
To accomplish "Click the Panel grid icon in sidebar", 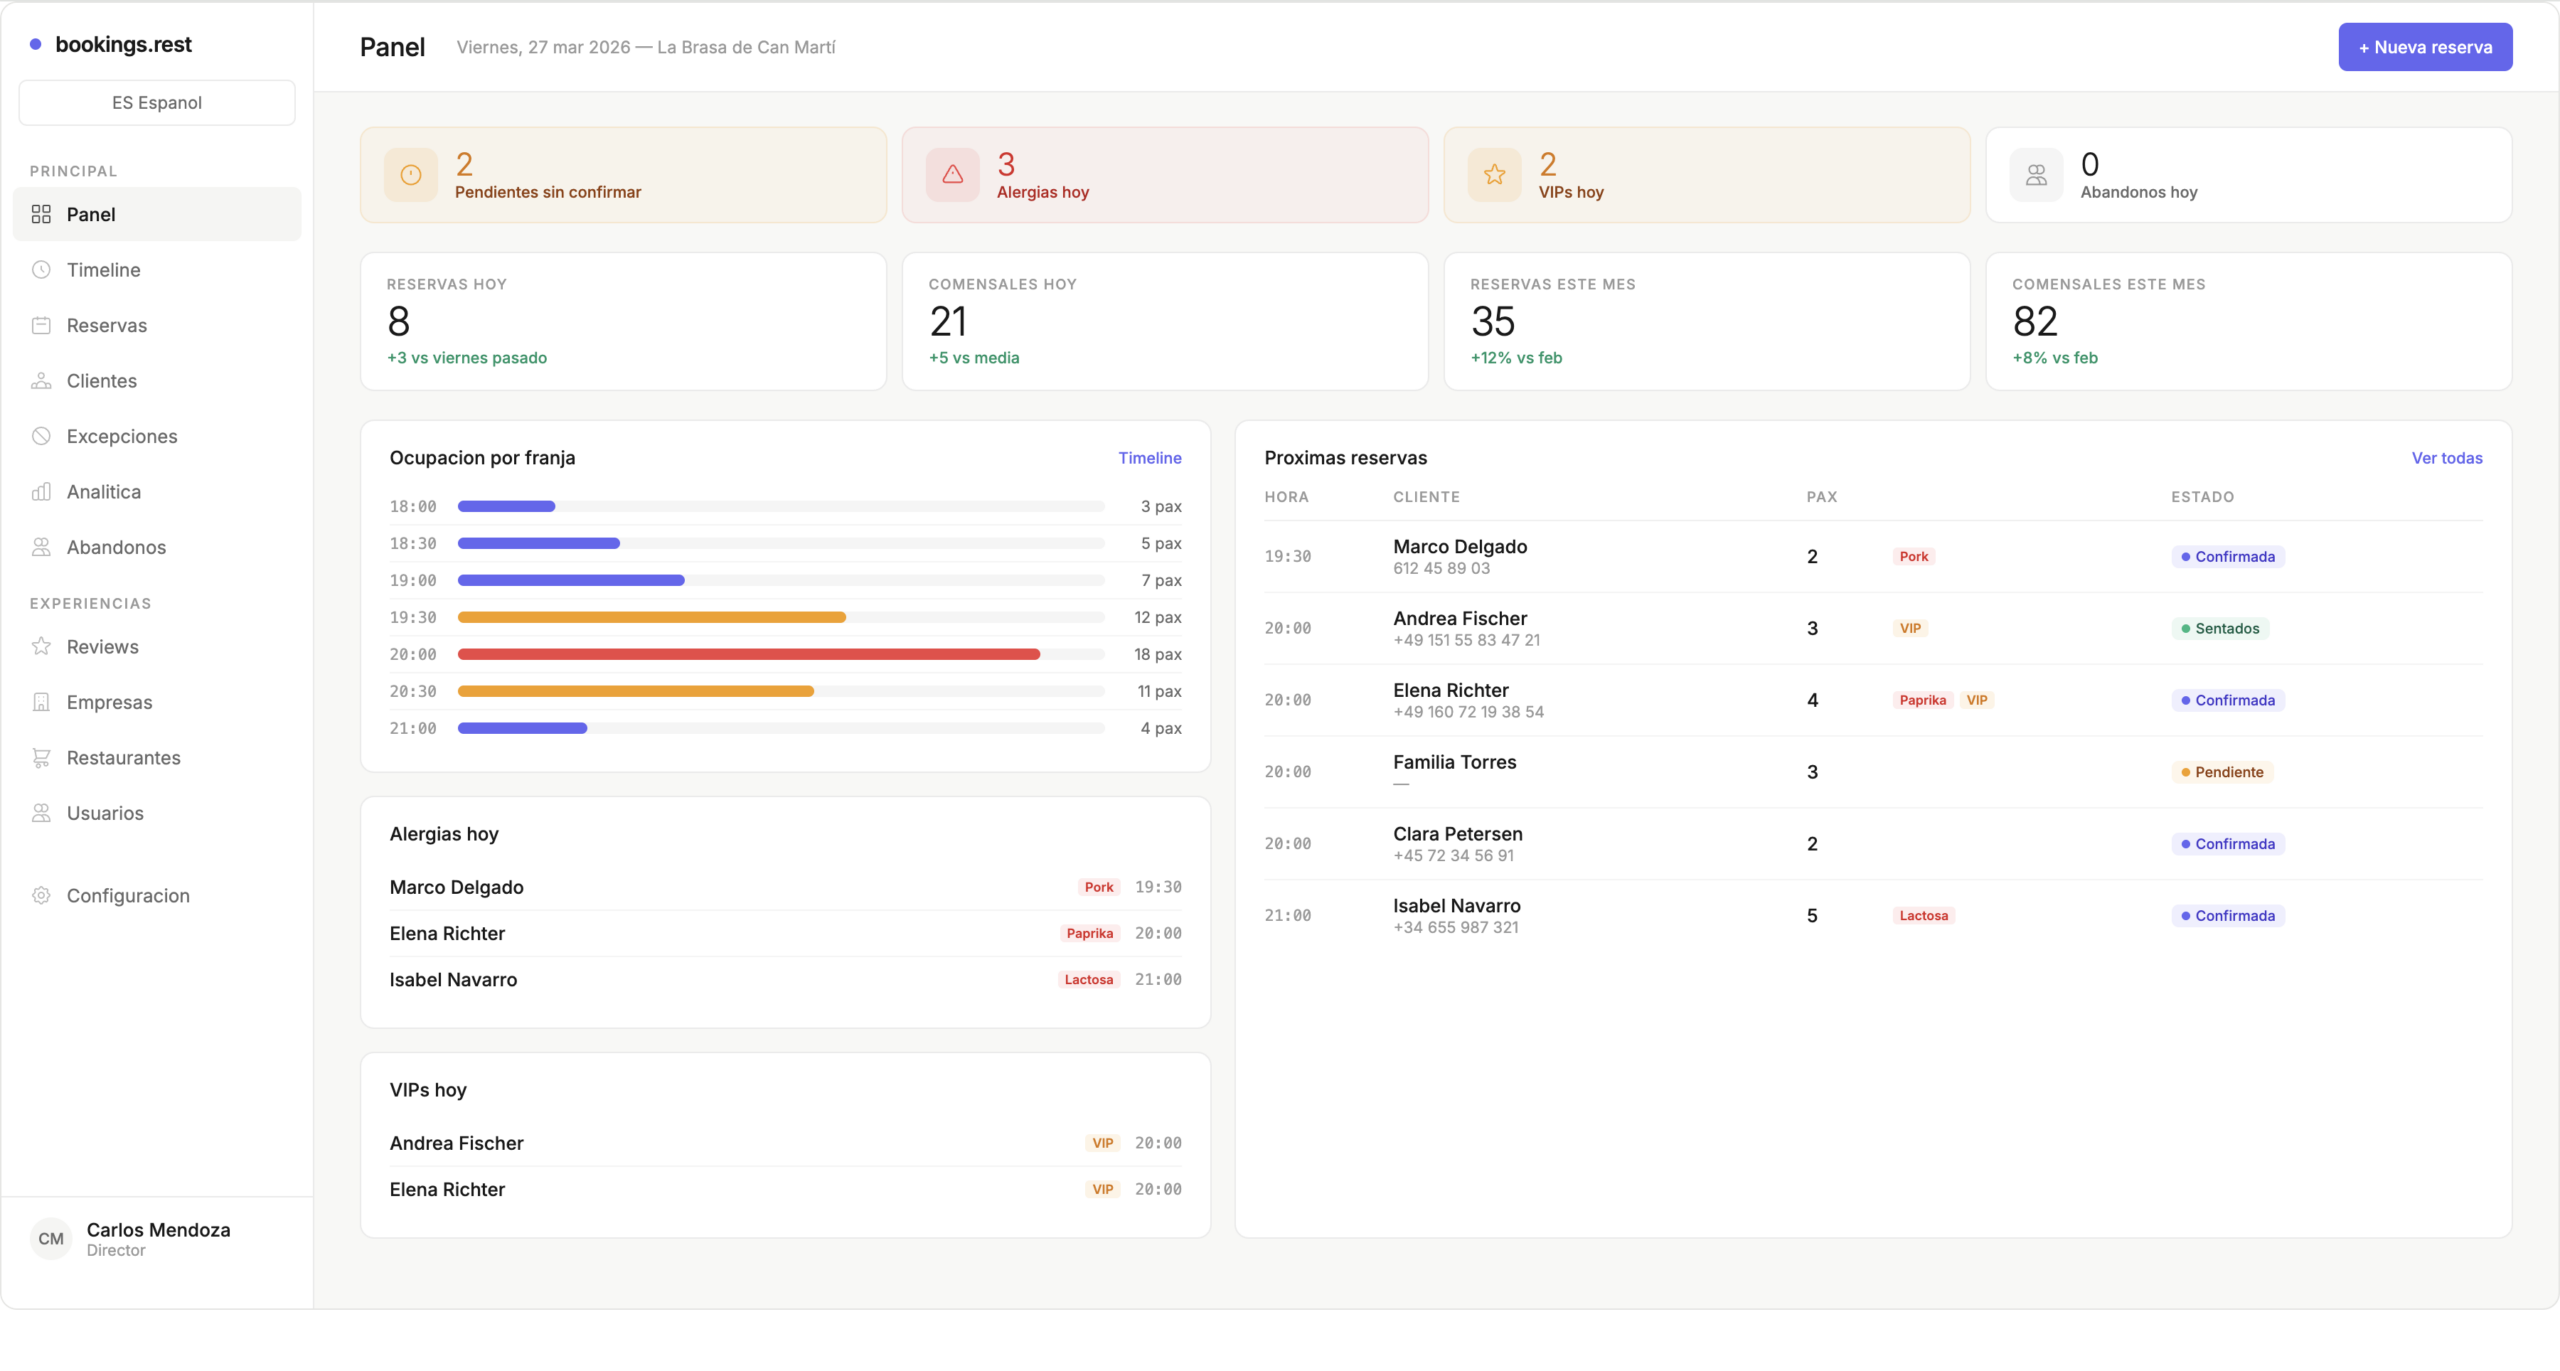I will (x=41, y=214).
